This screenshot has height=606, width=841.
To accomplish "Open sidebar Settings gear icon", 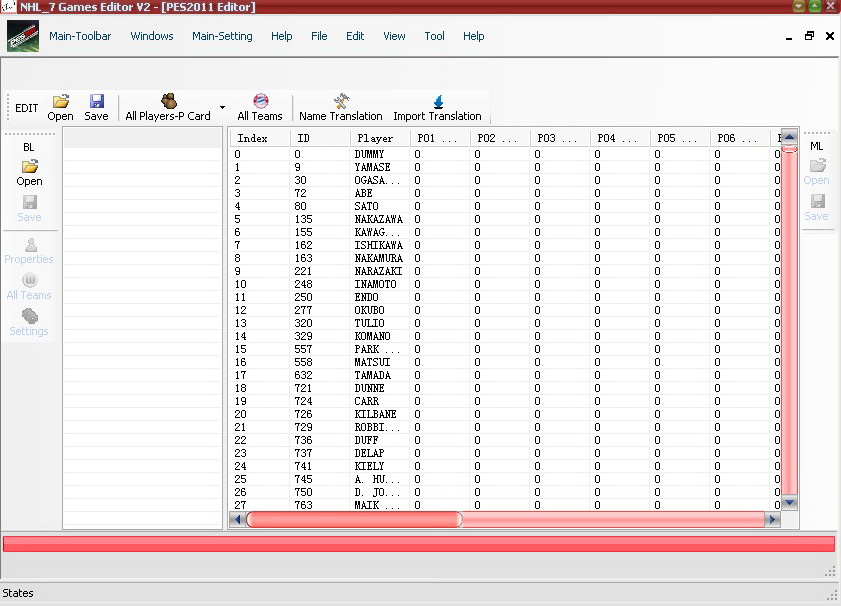I will (29, 316).
